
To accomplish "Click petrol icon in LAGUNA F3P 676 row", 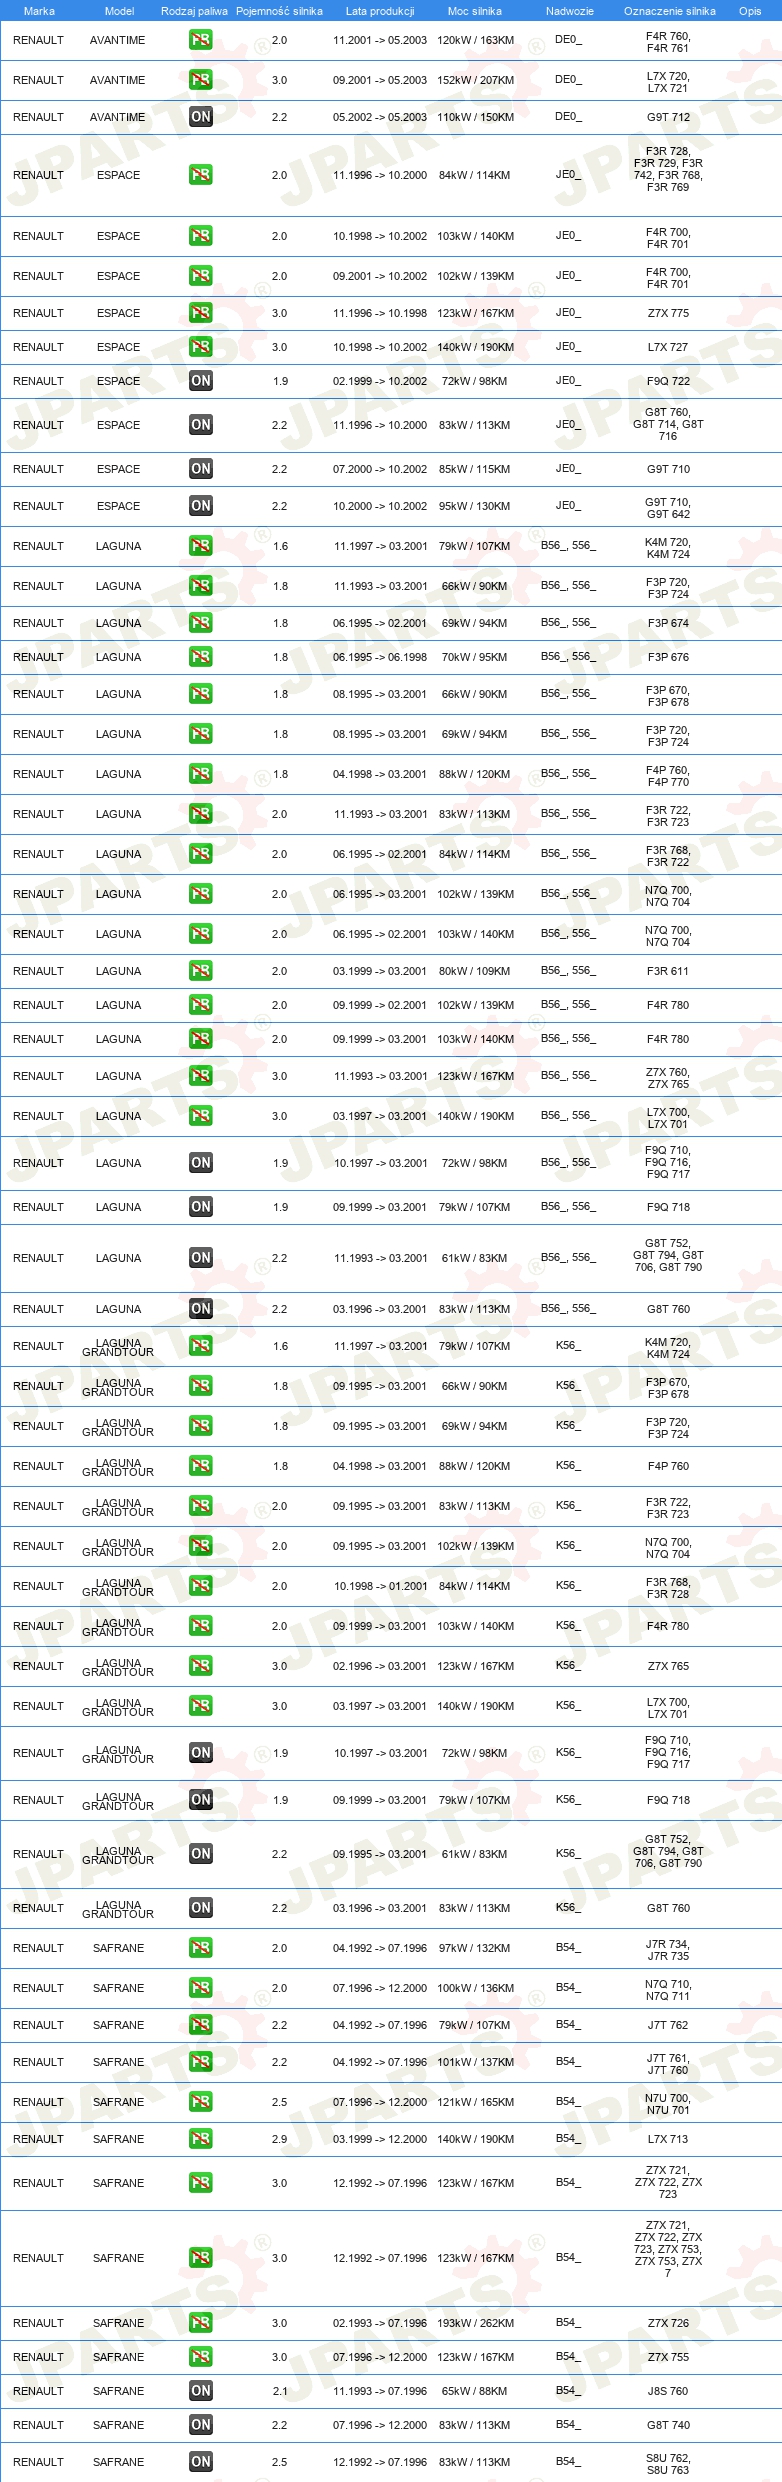I will coord(201,657).
